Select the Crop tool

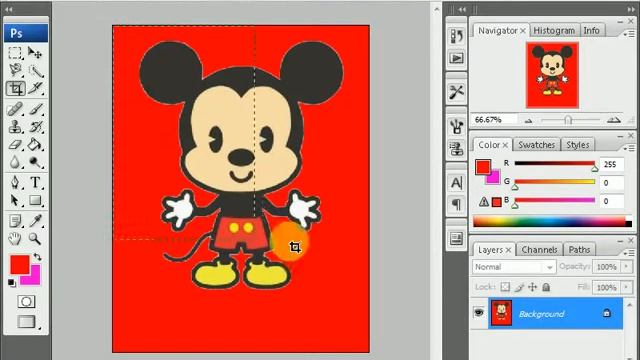click(x=16, y=88)
